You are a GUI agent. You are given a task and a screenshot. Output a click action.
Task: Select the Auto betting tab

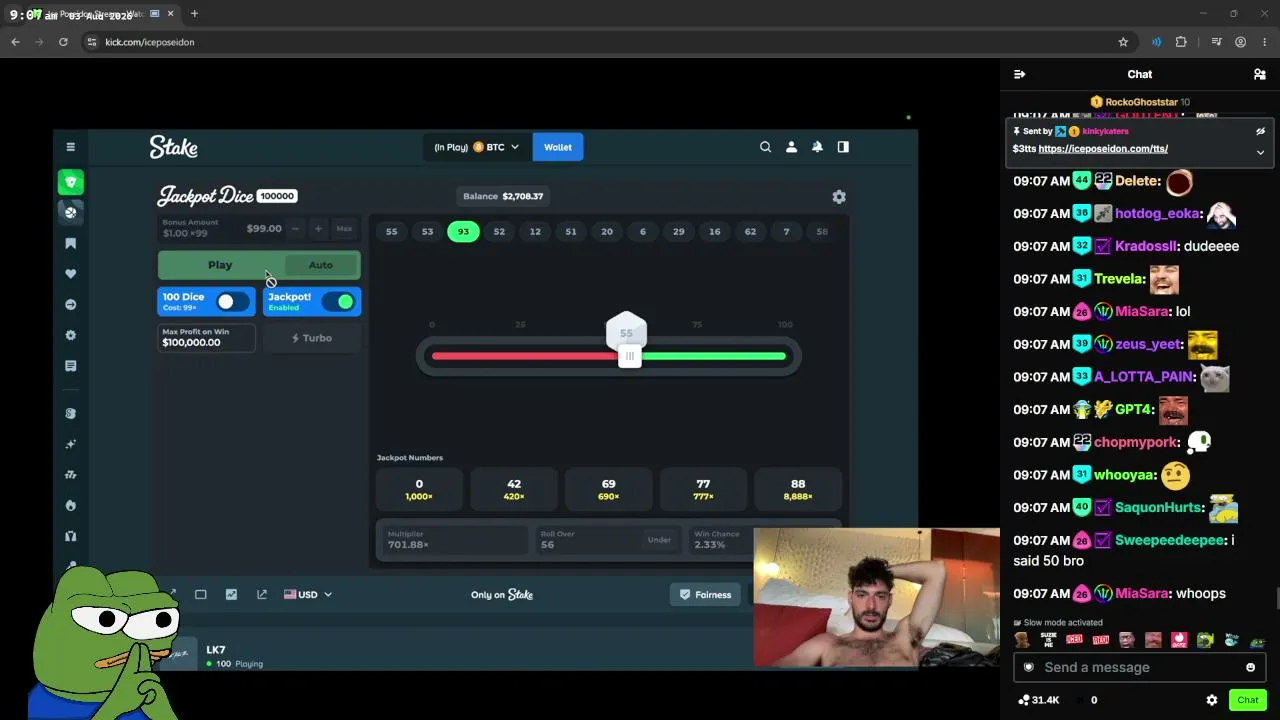pos(321,265)
